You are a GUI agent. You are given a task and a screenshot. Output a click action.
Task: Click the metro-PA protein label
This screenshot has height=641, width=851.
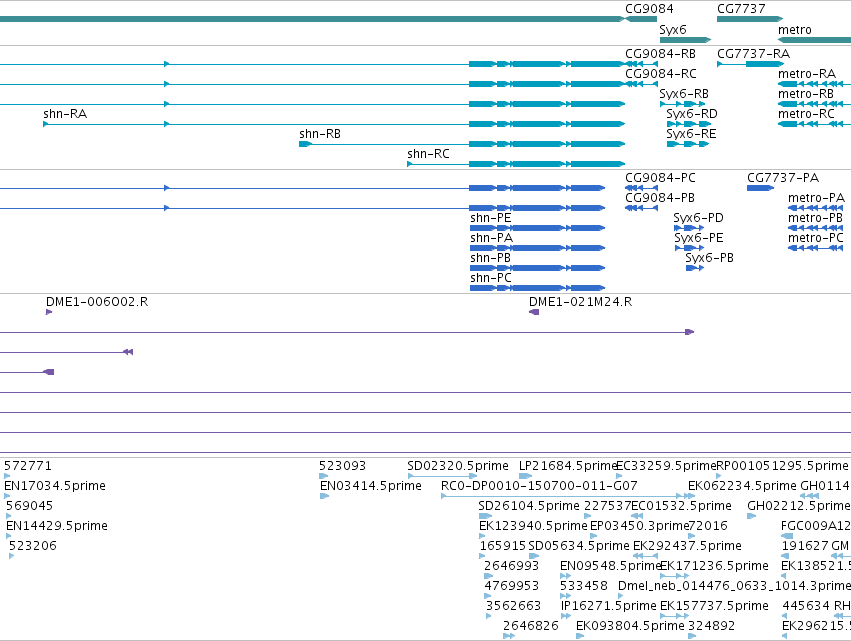coord(816,198)
